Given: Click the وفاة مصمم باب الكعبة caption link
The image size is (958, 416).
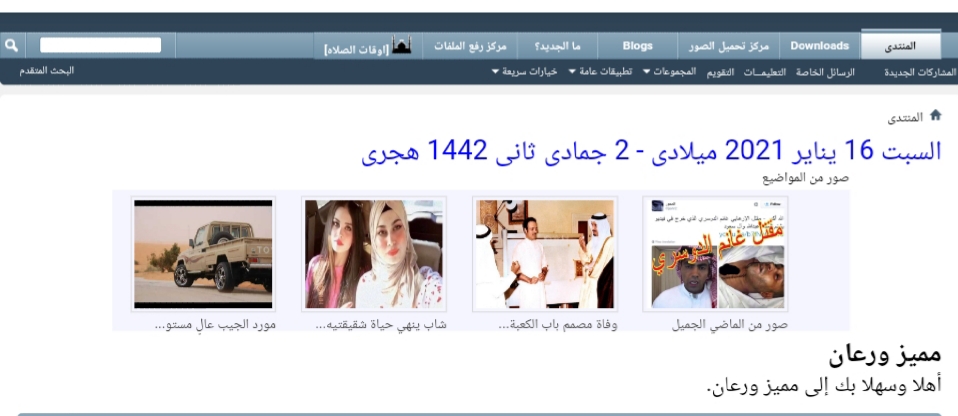Looking at the screenshot, I should point(558,325).
